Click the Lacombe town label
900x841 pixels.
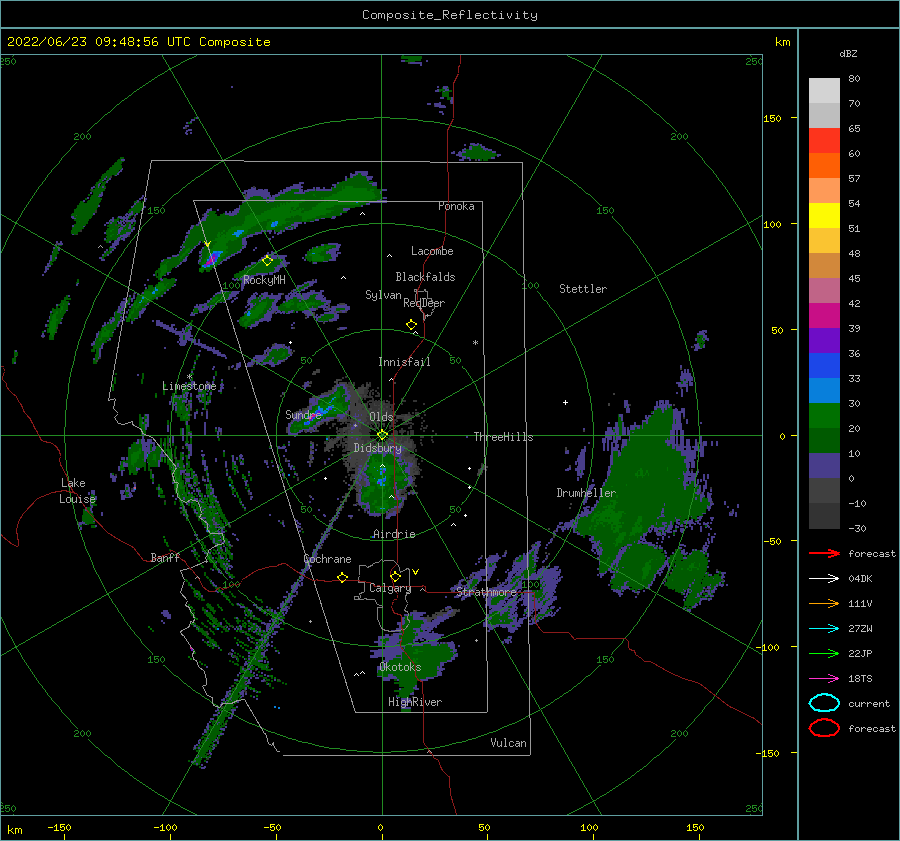tap(432, 251)
